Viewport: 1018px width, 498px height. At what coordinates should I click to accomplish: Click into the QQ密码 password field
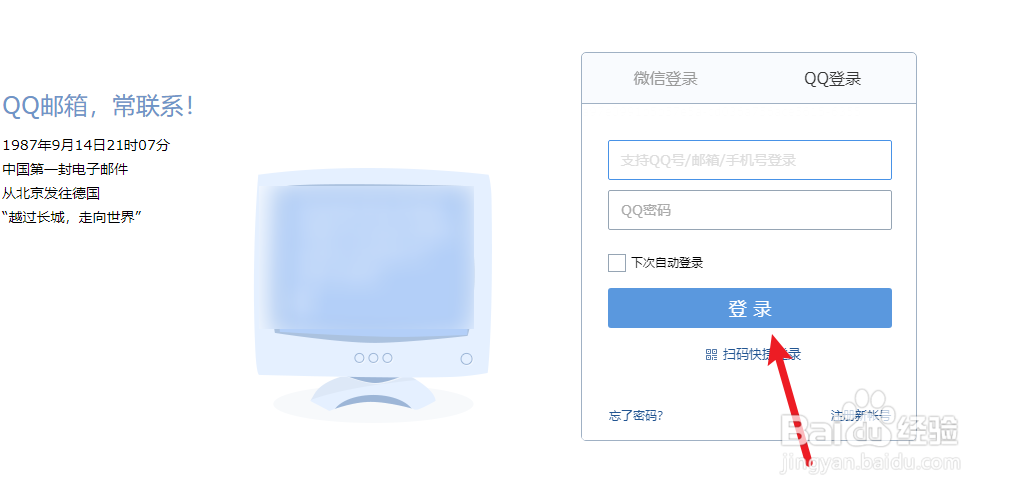point(750,210)
